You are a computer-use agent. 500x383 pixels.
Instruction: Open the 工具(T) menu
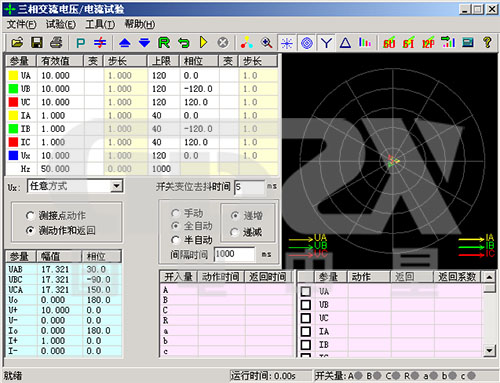pos(100,24)
